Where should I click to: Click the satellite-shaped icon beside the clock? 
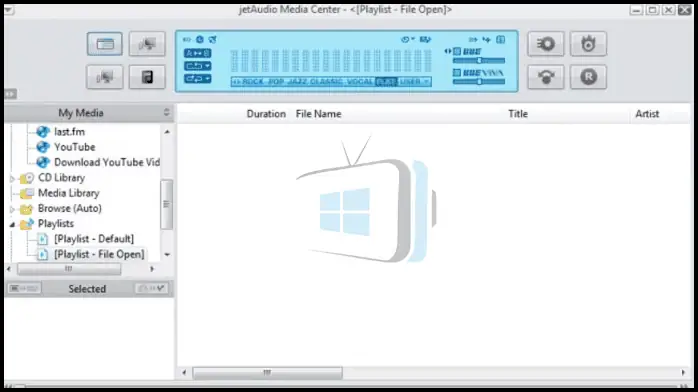[x=213, y=40]
